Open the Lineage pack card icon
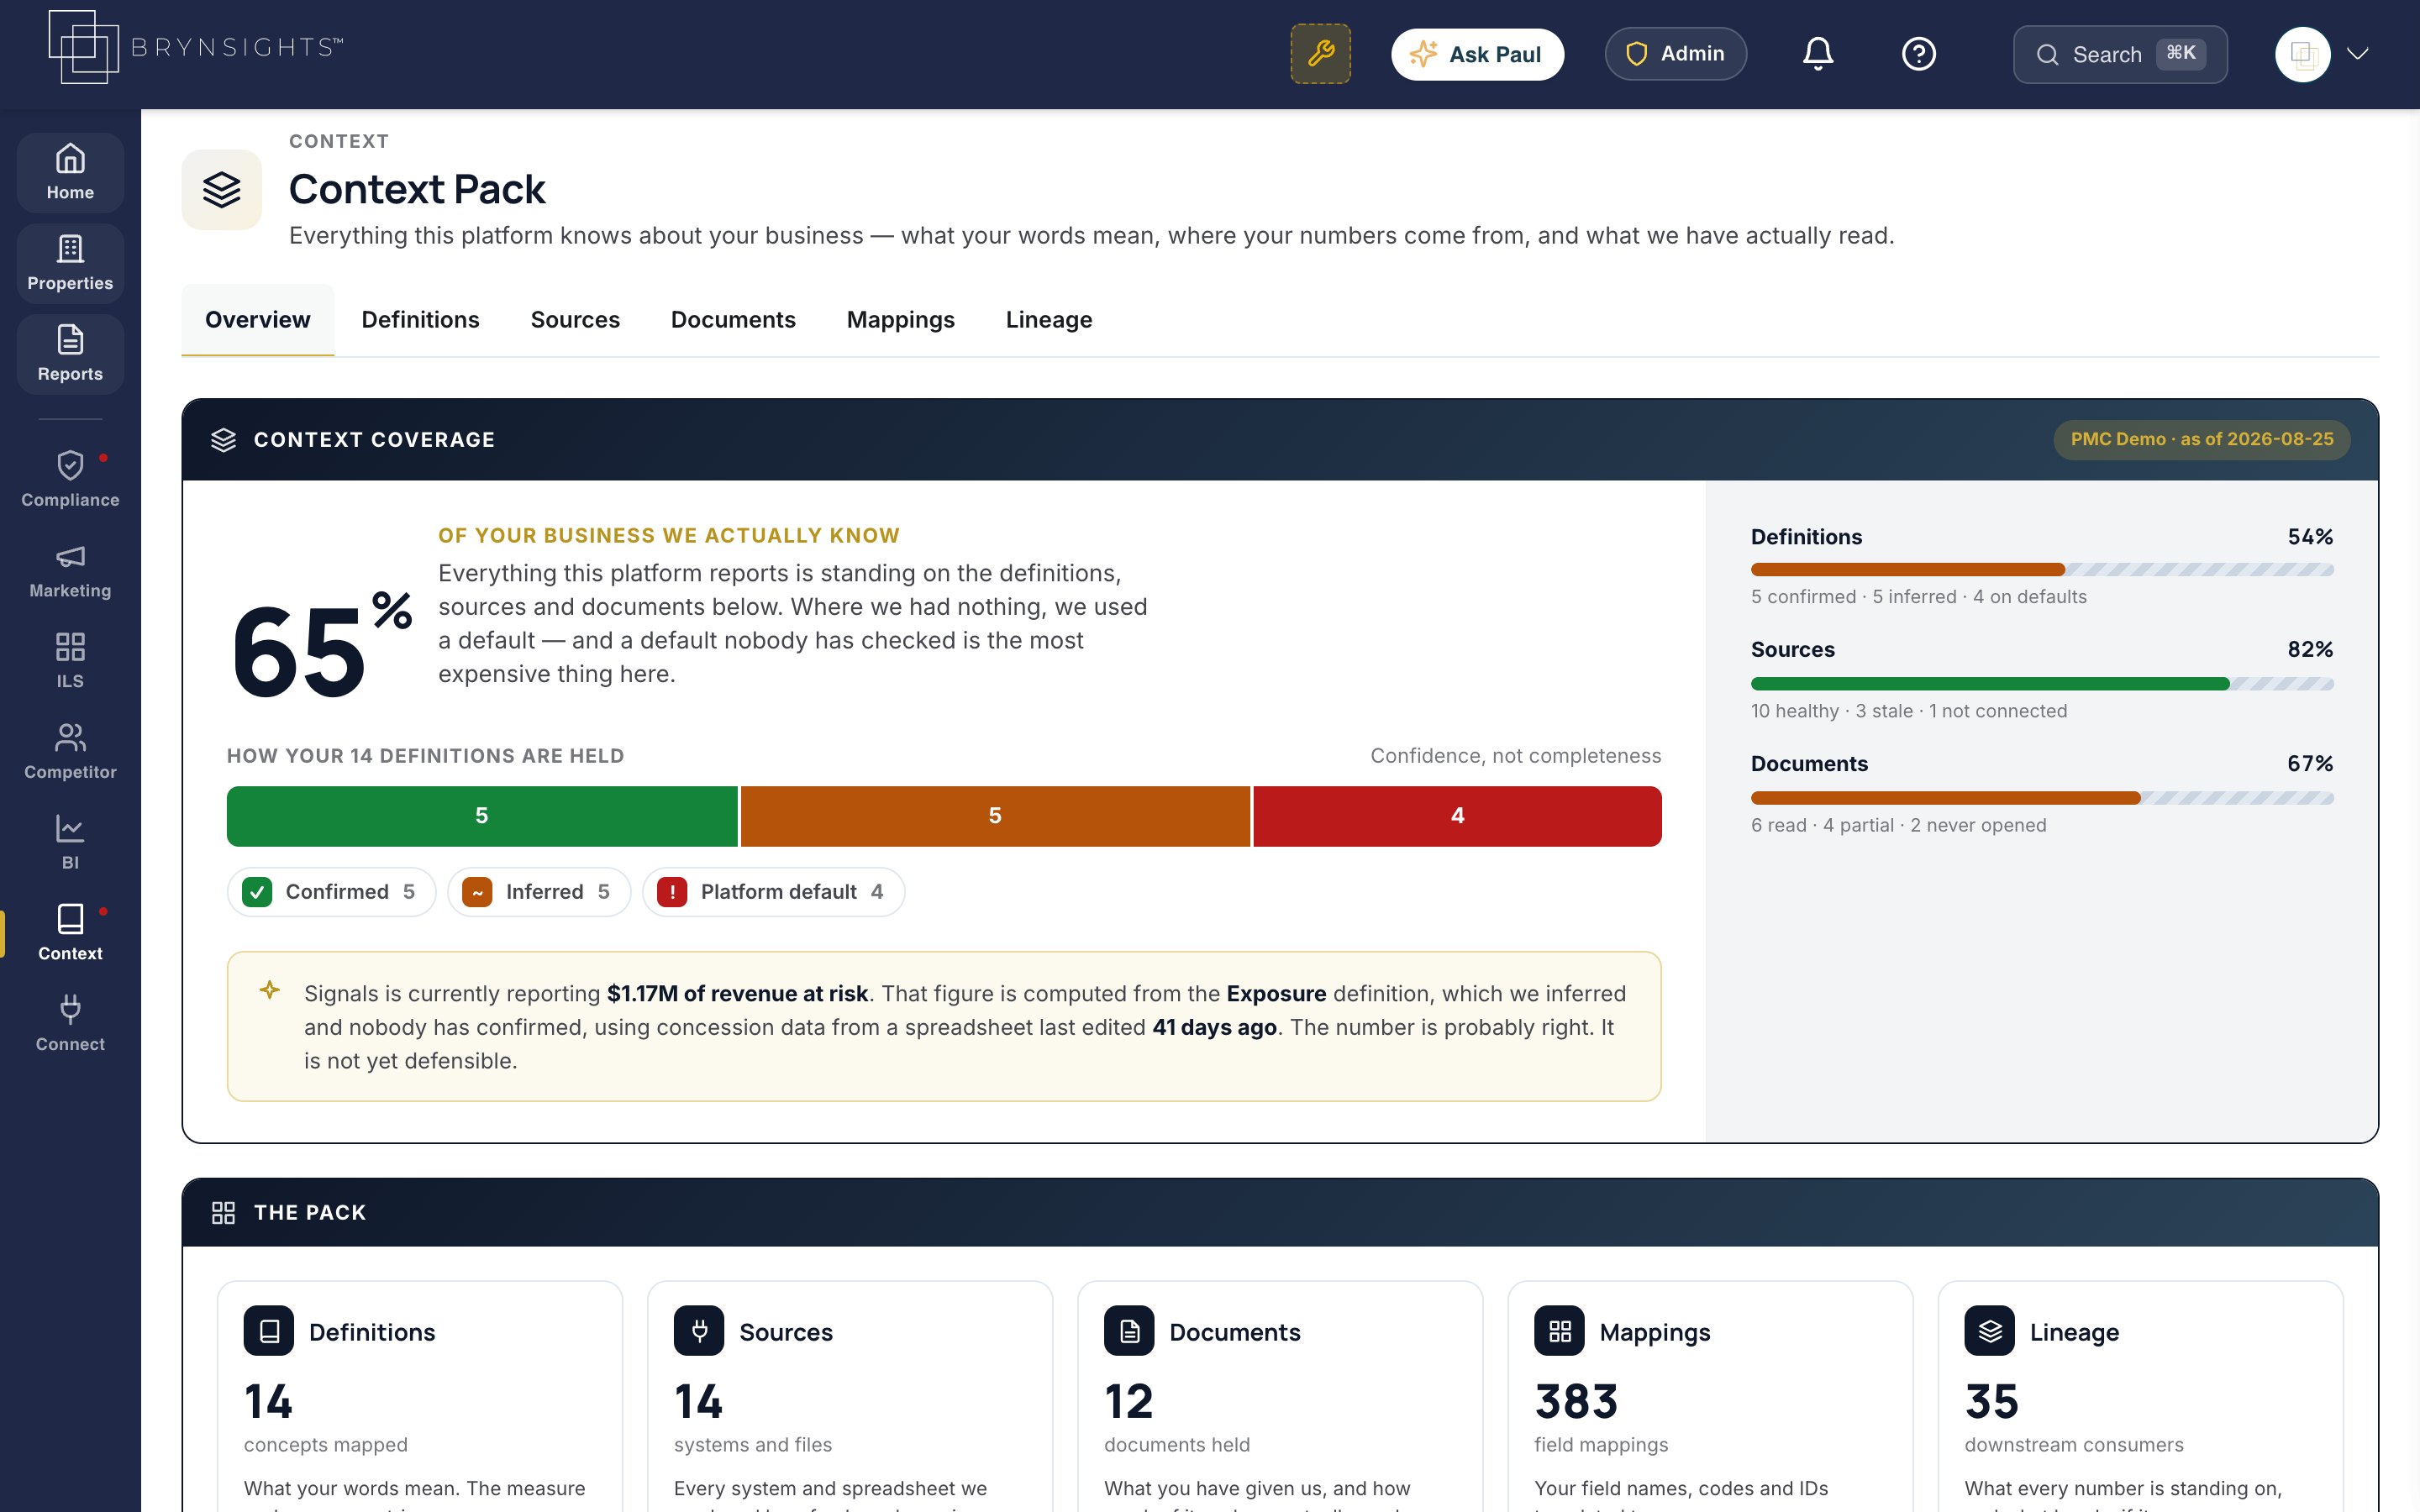Viewport: 2420px width, 1512px height. 1989,1331
